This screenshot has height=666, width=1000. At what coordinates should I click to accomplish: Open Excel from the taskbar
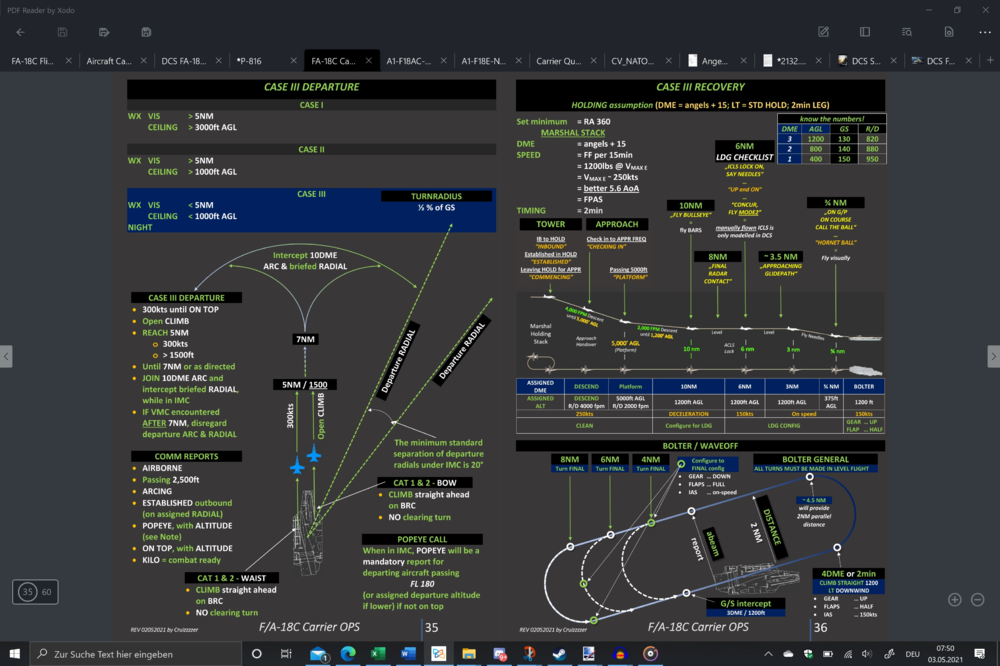(x=378, y=653)
